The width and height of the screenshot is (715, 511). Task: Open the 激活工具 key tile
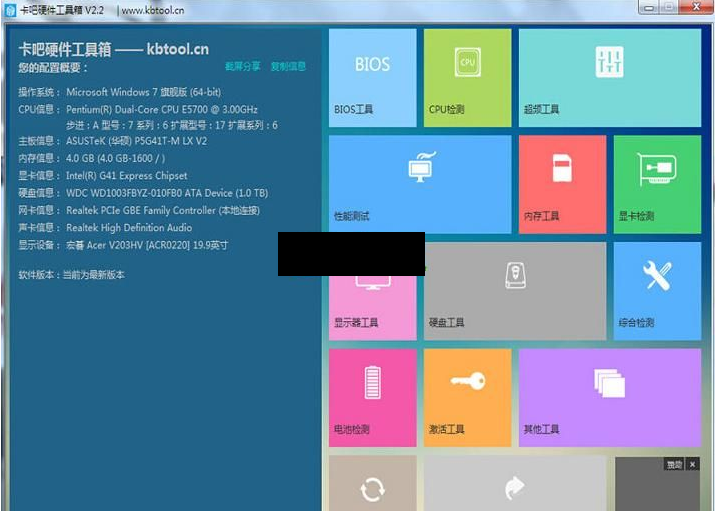click(467, 397)
